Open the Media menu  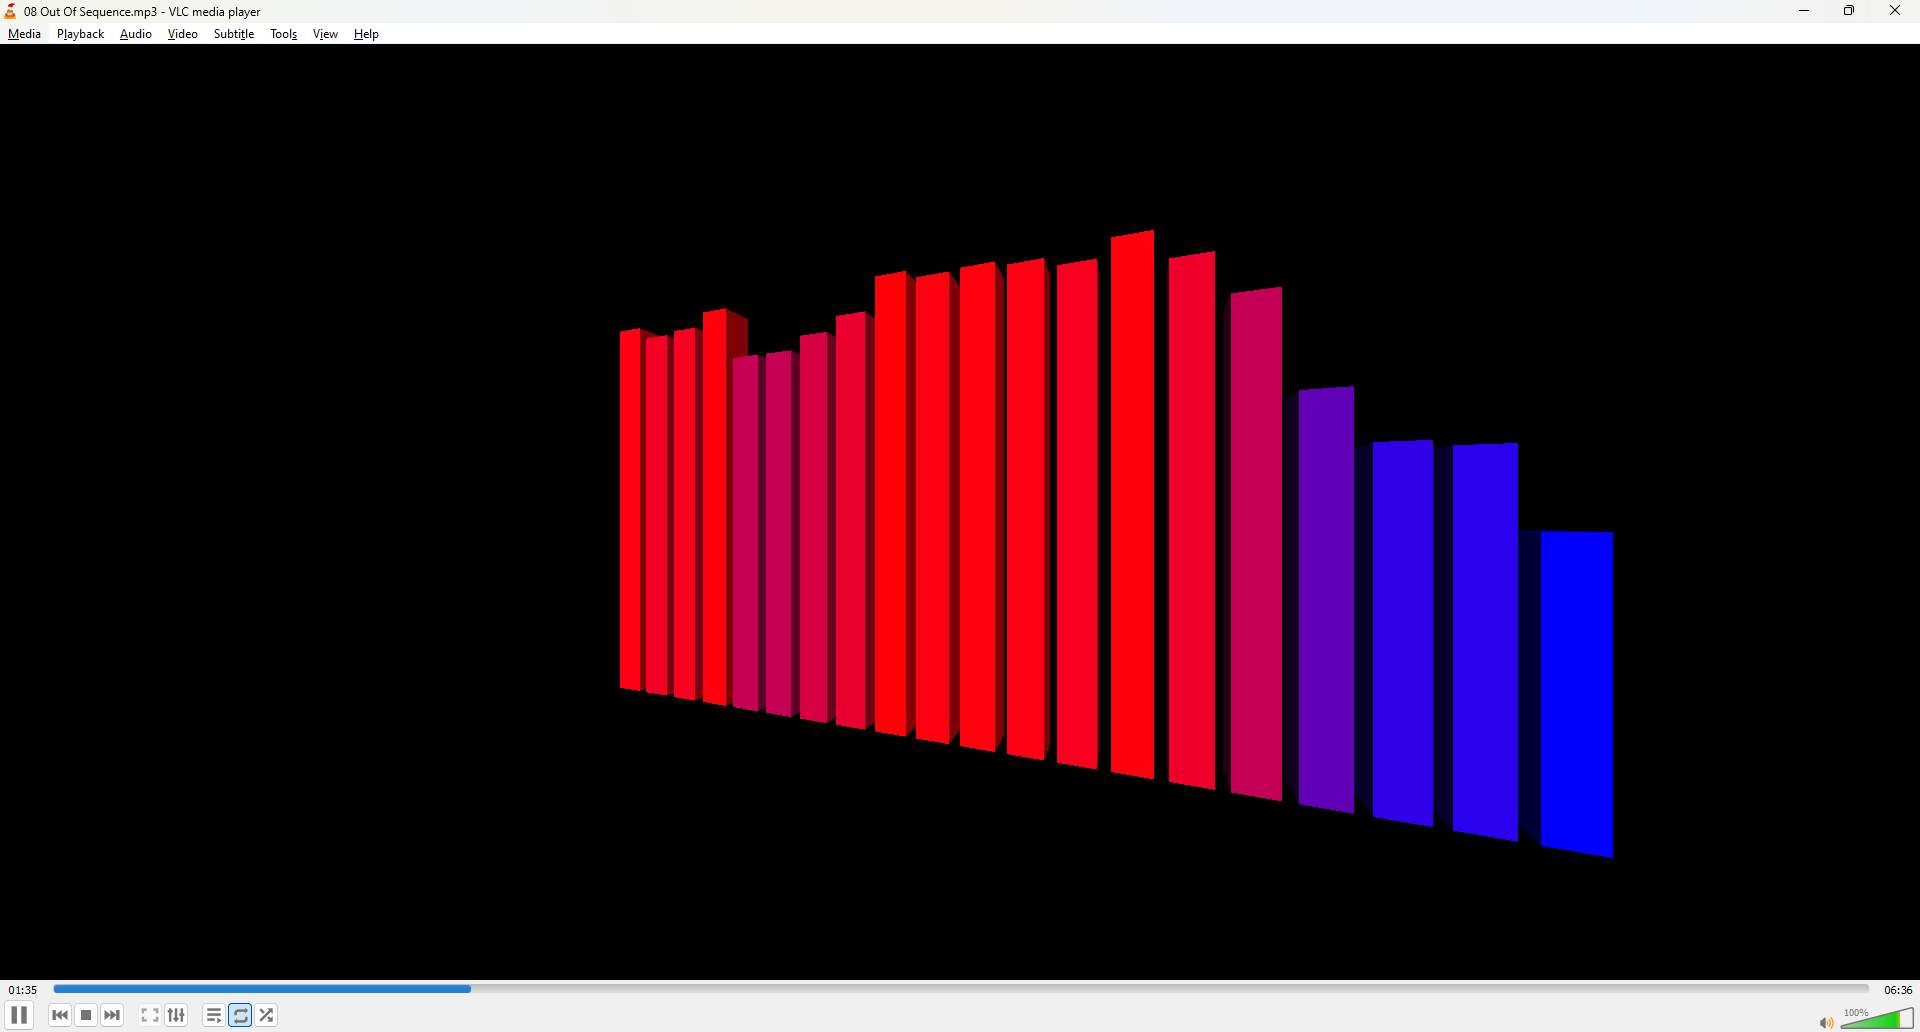click(24, 34)
